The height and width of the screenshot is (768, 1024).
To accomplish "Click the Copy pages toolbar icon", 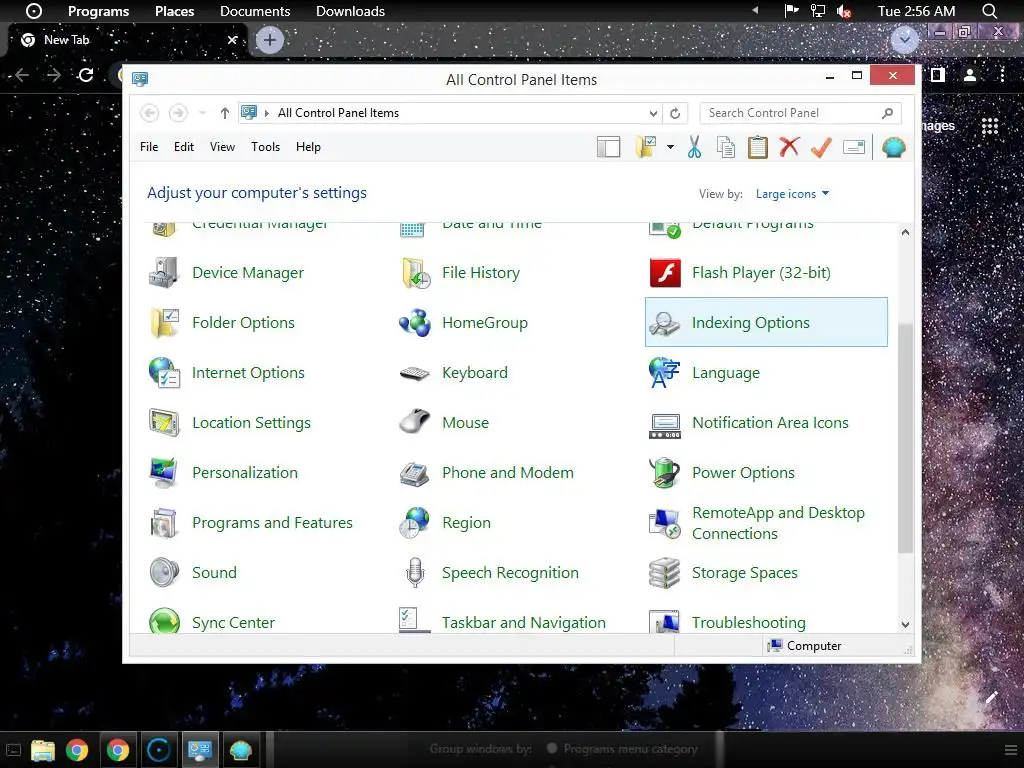I will (x=726, y=147).
